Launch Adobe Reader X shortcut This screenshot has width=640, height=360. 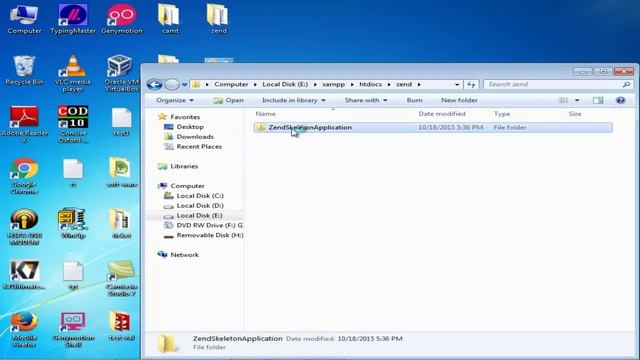coord(24,124)
